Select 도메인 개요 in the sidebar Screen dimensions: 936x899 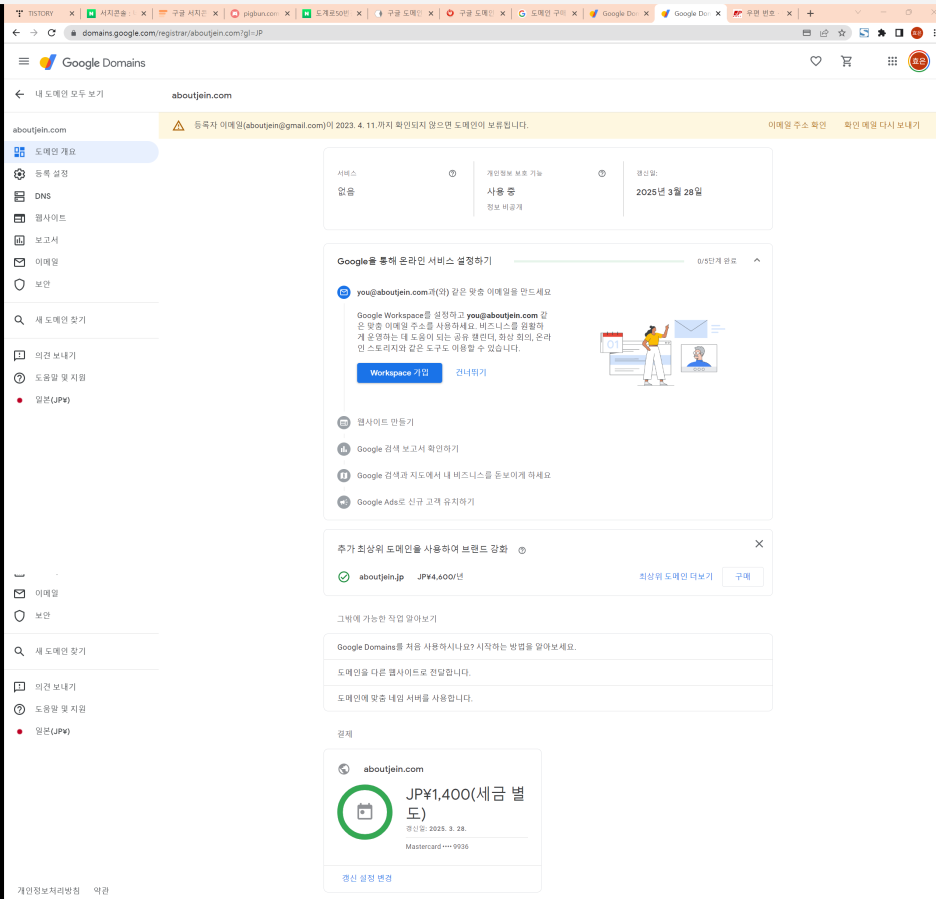pos(81,152)
